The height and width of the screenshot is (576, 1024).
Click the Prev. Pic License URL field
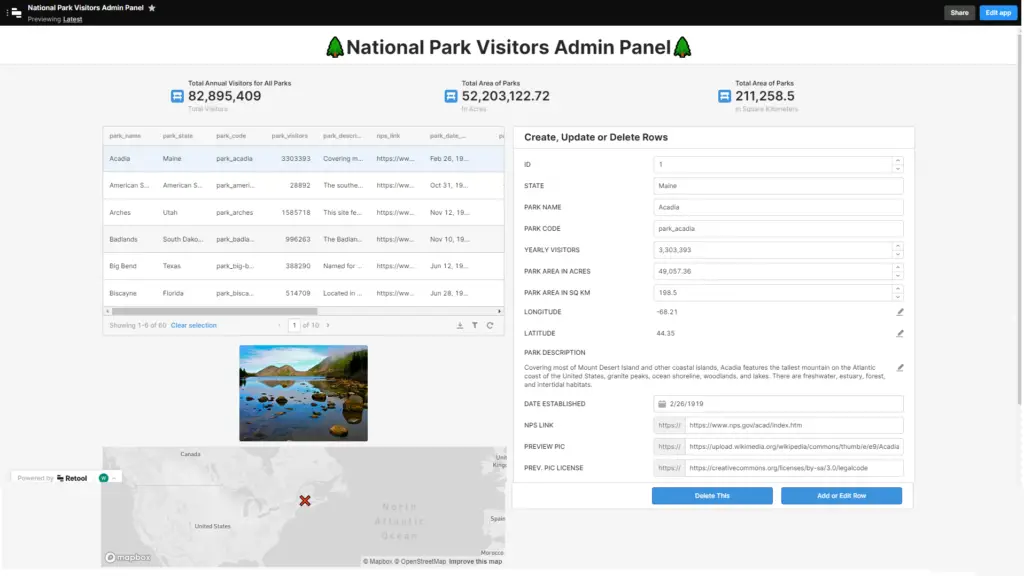(x=793, y=468)
